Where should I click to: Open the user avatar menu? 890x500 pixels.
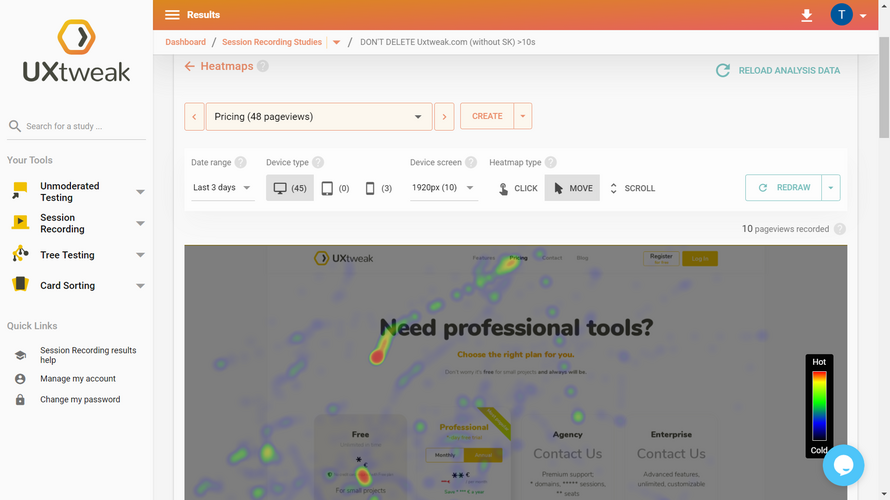(x=842, y=14)
